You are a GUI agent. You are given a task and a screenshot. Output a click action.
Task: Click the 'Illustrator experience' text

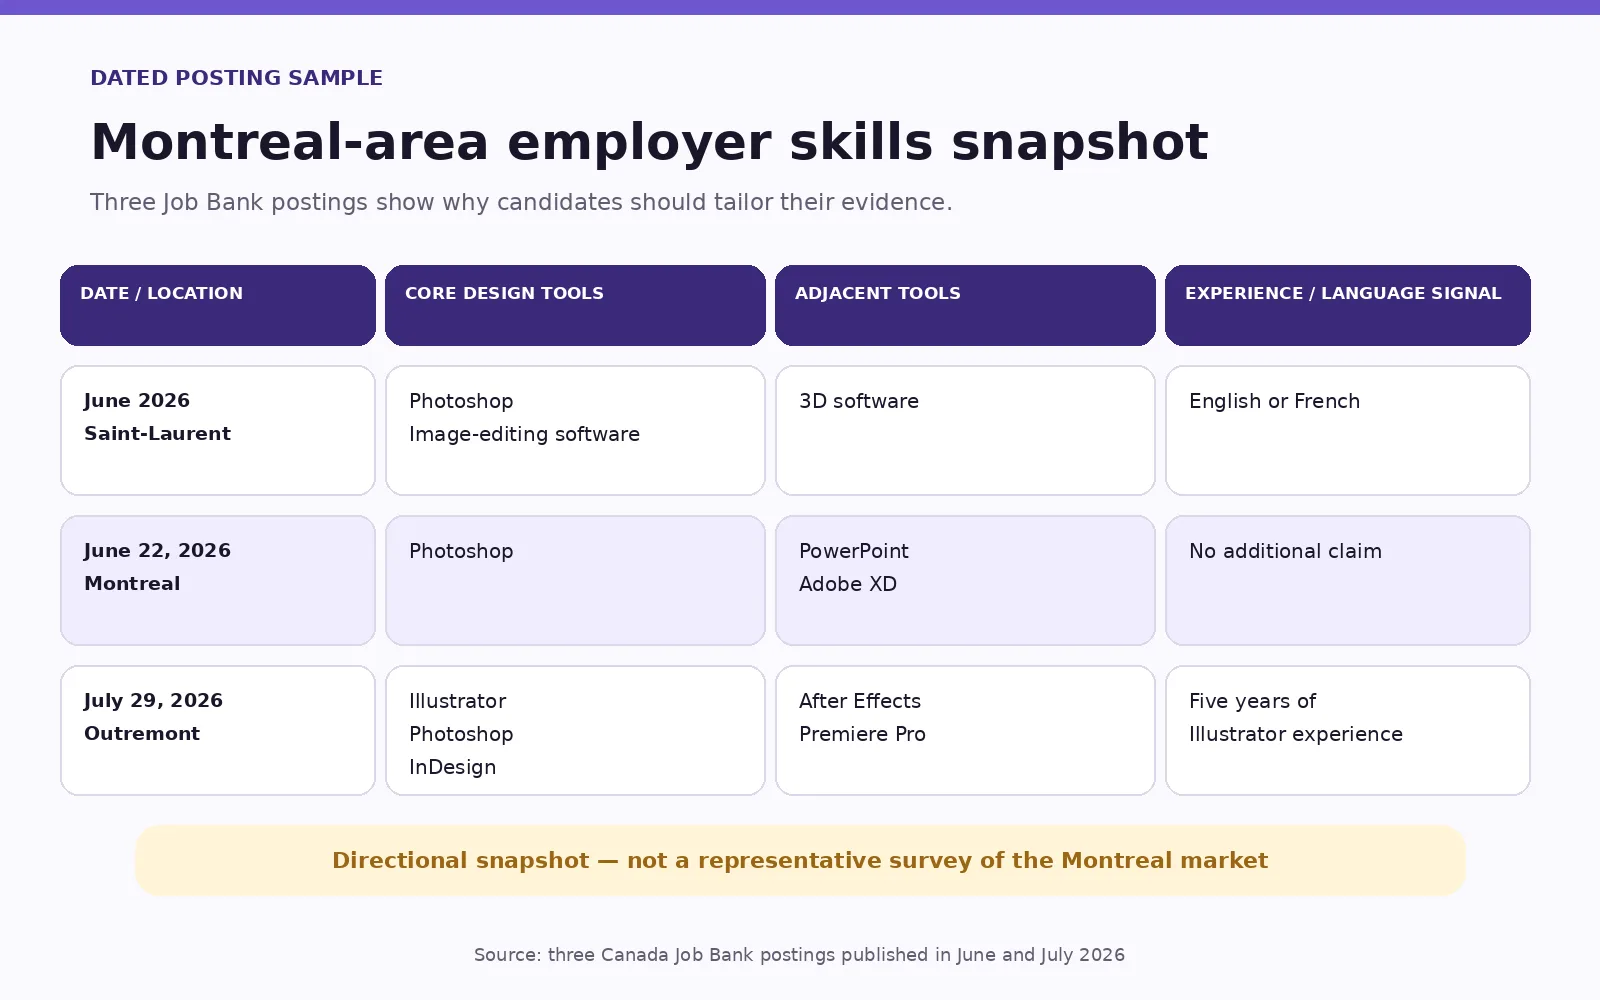1296,734
